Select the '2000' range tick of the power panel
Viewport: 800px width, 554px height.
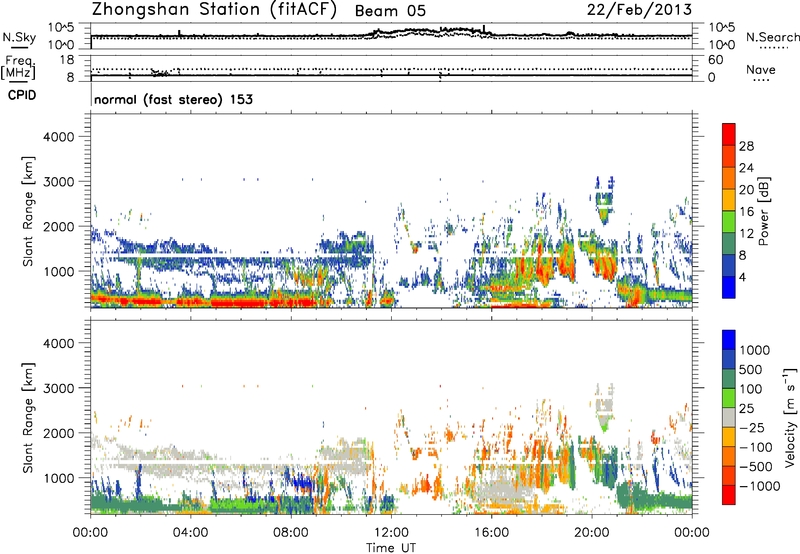(58, 226)
